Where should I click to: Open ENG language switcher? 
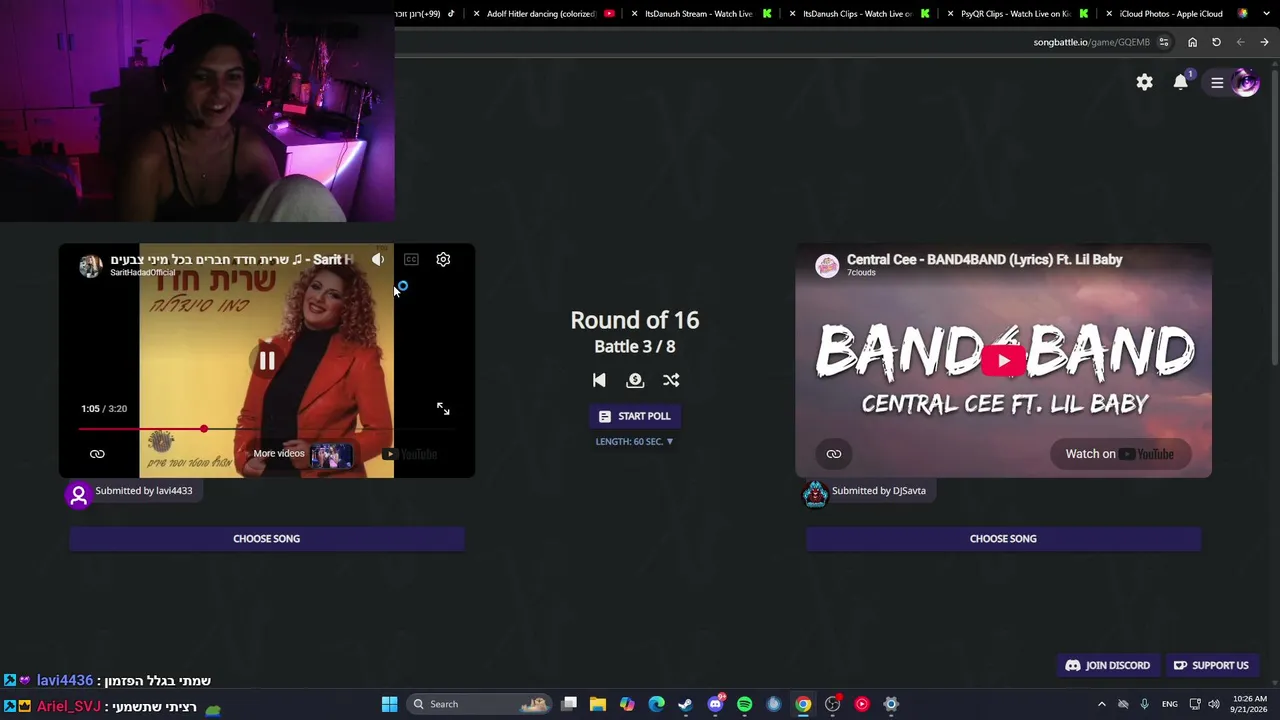pos(1169,704)
